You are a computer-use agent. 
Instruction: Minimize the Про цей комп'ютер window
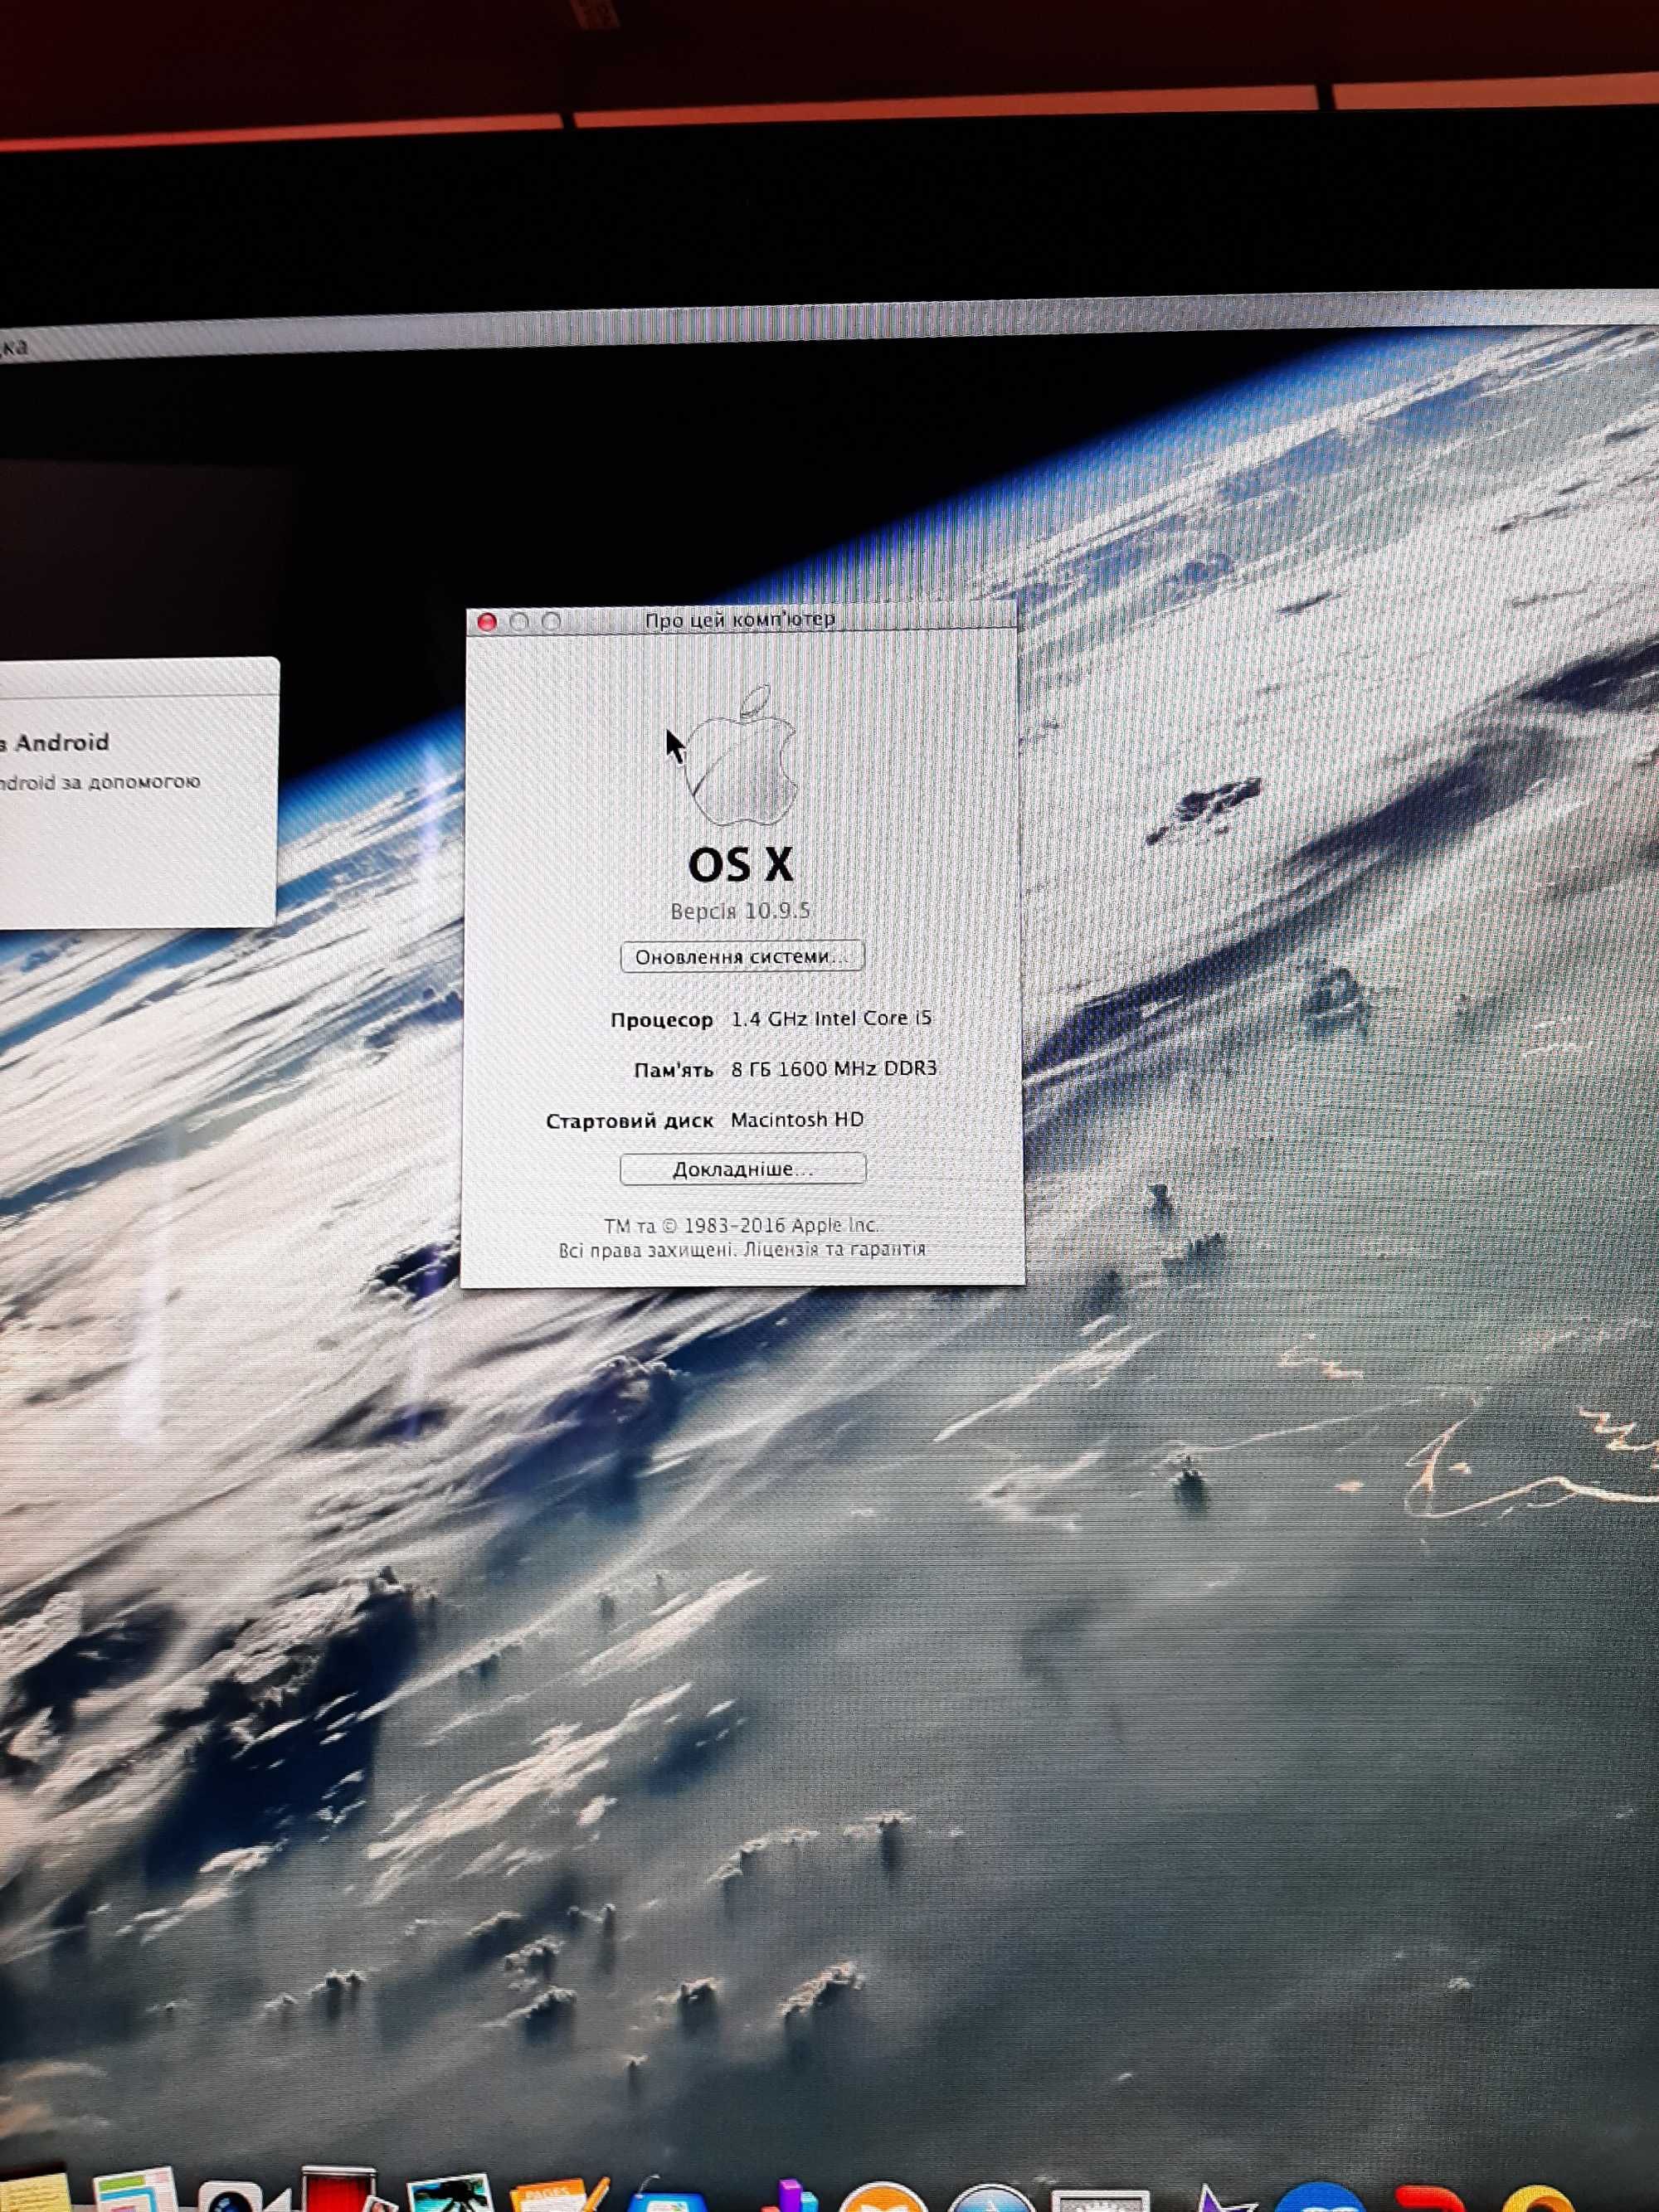[x=519, y=621]
